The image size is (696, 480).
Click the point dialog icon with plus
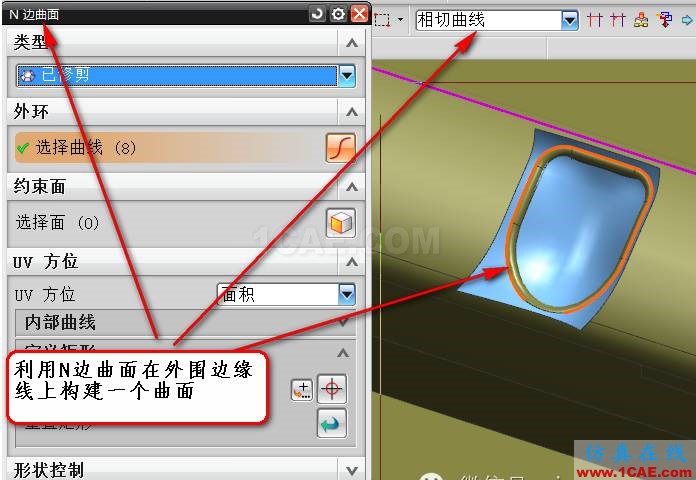pyautogui.click(x=302, y=390)
